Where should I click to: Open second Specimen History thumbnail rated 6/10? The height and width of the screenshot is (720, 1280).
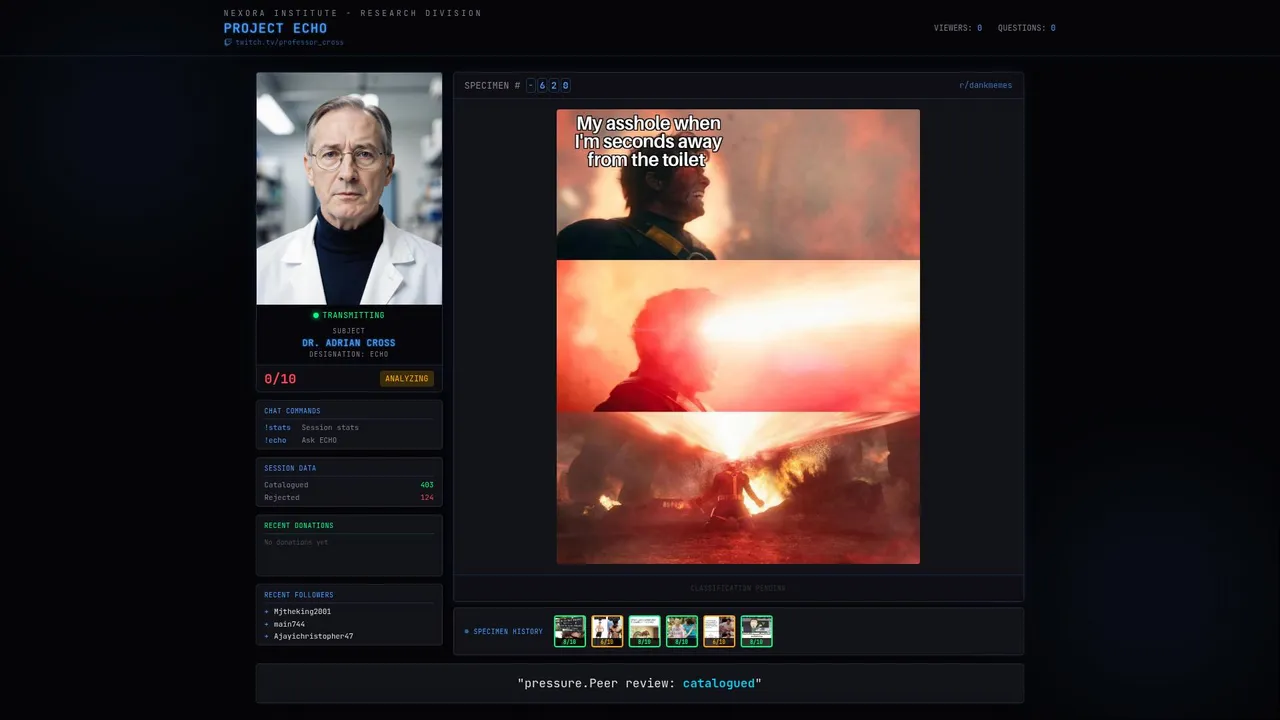[607, 631]
